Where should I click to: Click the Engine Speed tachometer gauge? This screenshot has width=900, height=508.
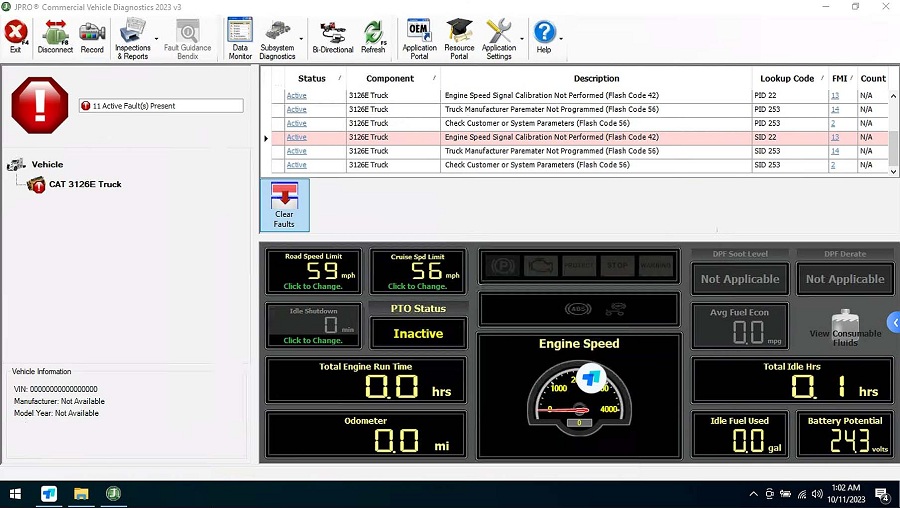click(x=579, y=396)
